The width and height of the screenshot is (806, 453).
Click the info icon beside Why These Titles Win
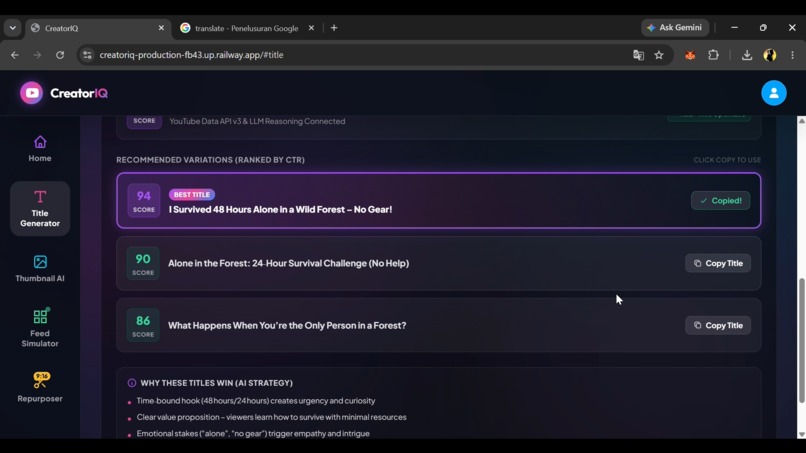click(132, 383)
